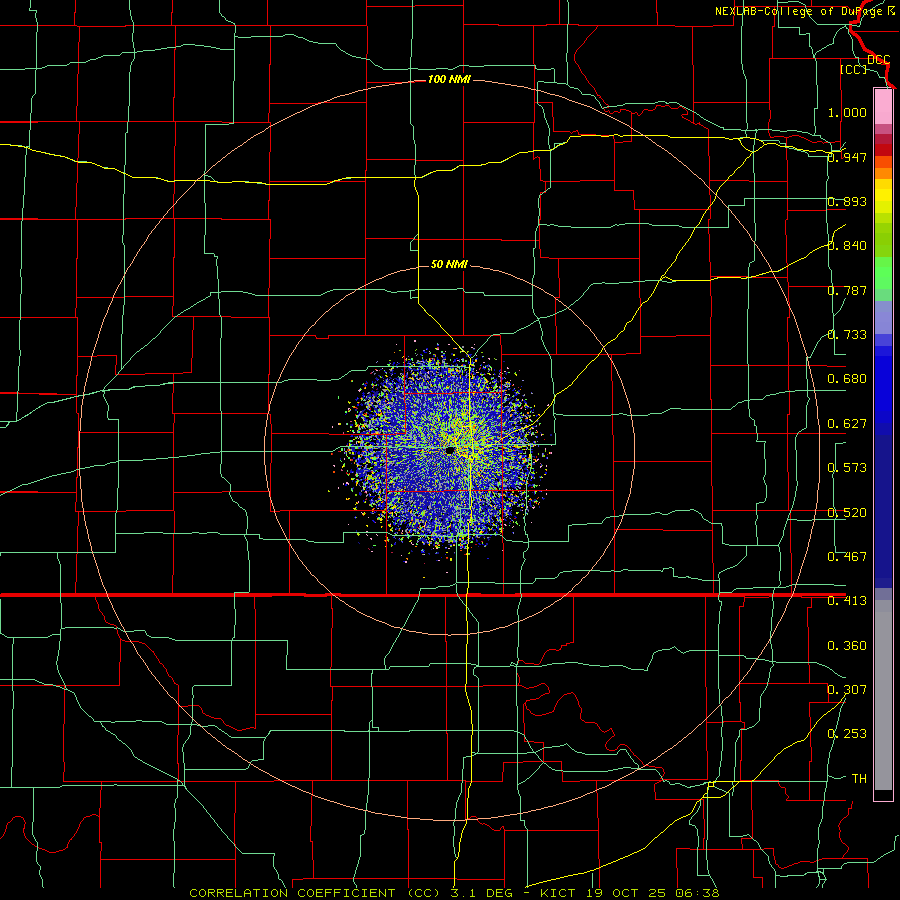
Task: Pick the lavender band on the color bar
Action: click(x=883, y=317)
